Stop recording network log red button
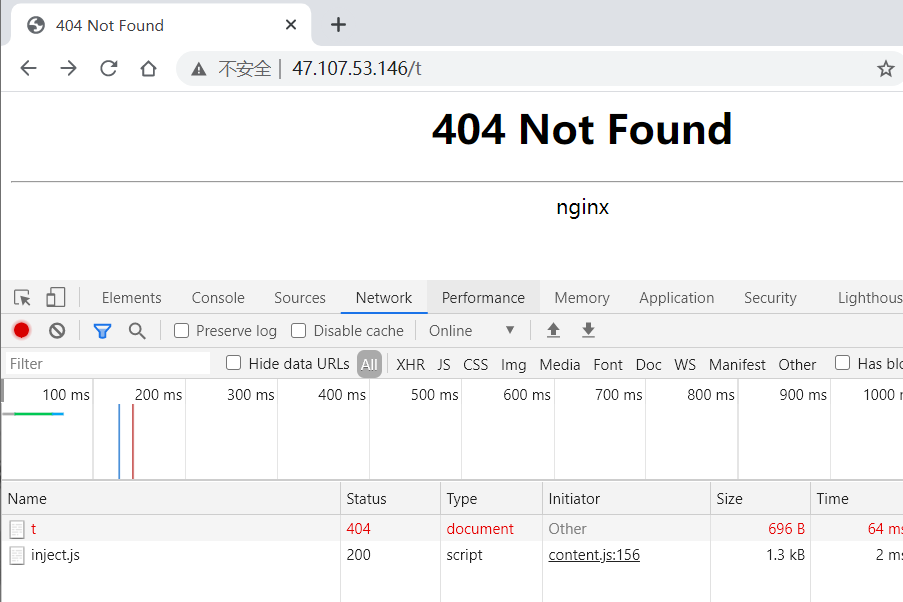 [21, 331]
